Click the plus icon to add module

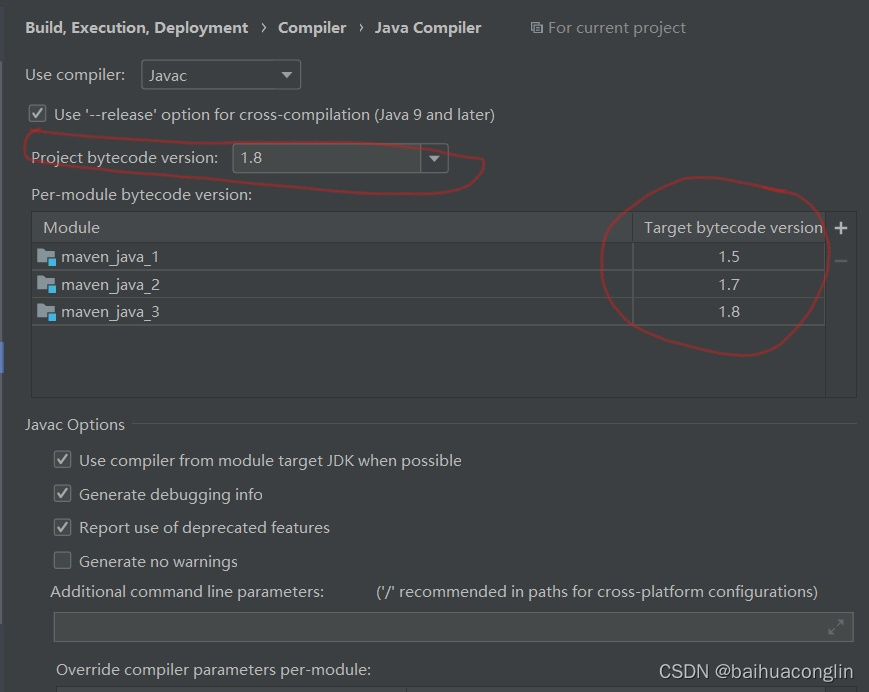point(841,228)
